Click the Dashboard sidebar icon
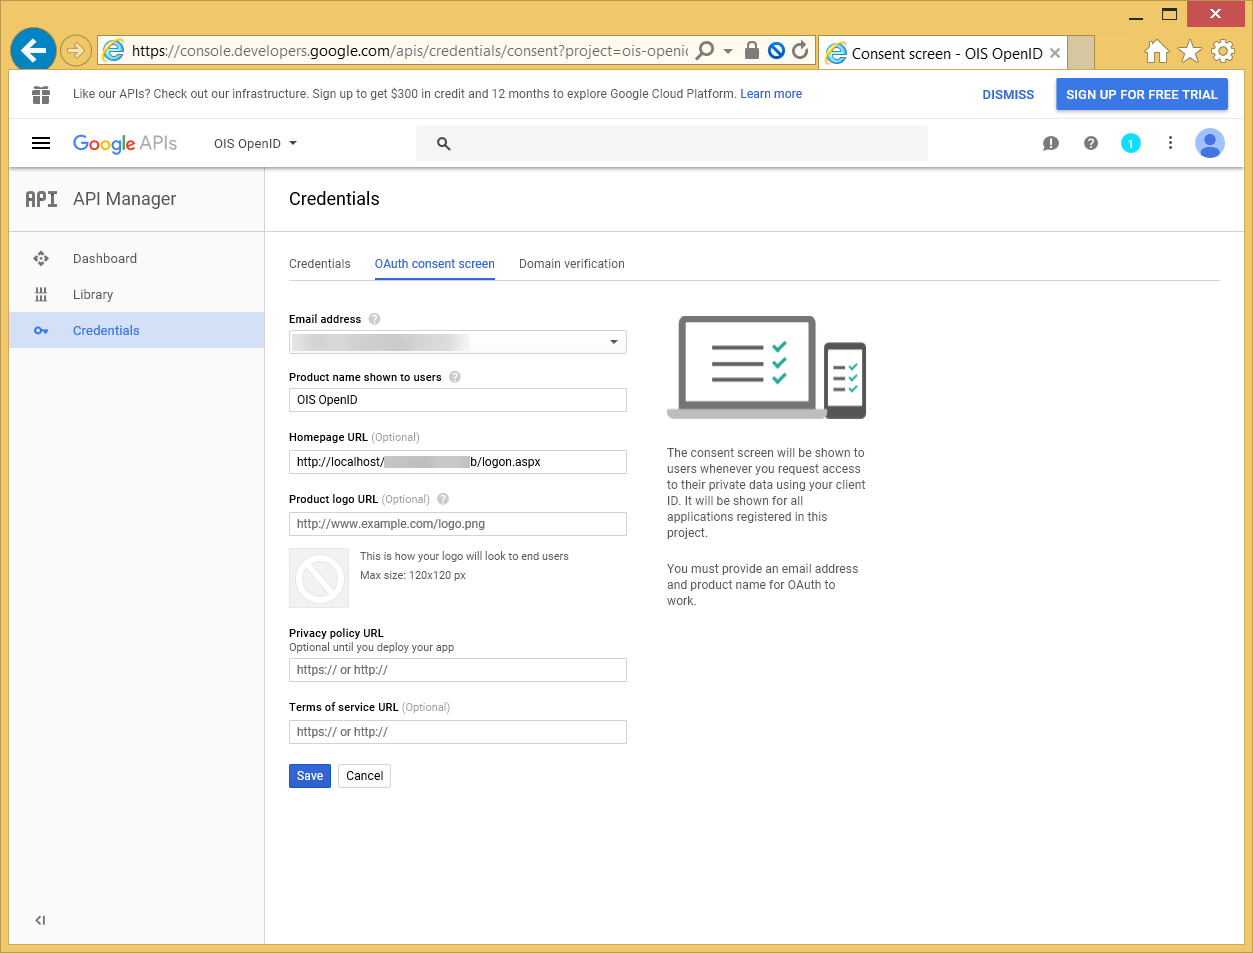Image resolution: width=1253 pixels, height=953 pixels. coord(41,258)
